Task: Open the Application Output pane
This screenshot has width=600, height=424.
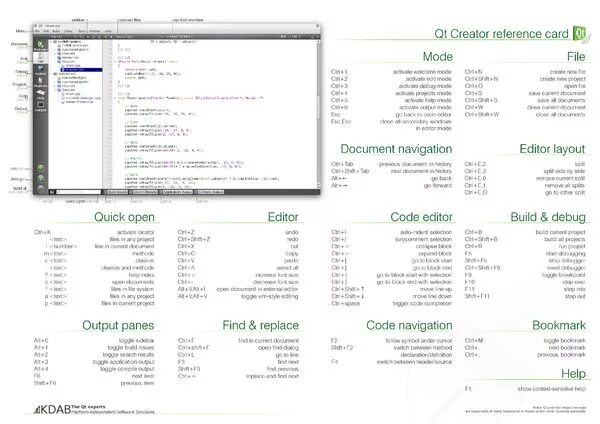Action: (x=177, y=192)
